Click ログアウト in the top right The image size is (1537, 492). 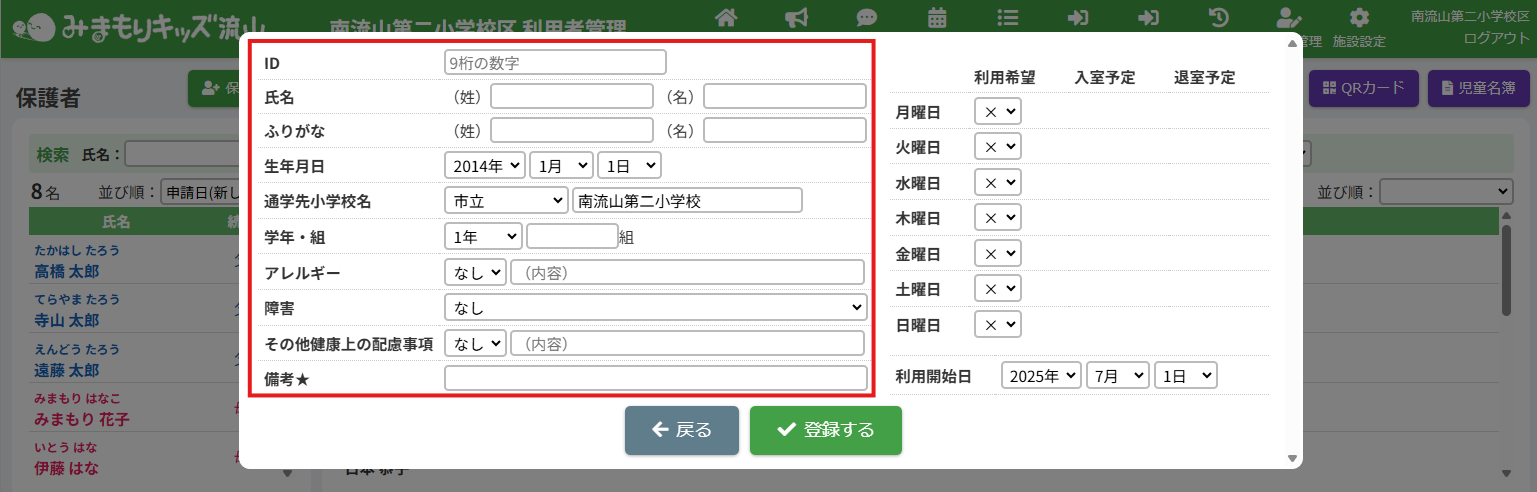point(1496,38)
